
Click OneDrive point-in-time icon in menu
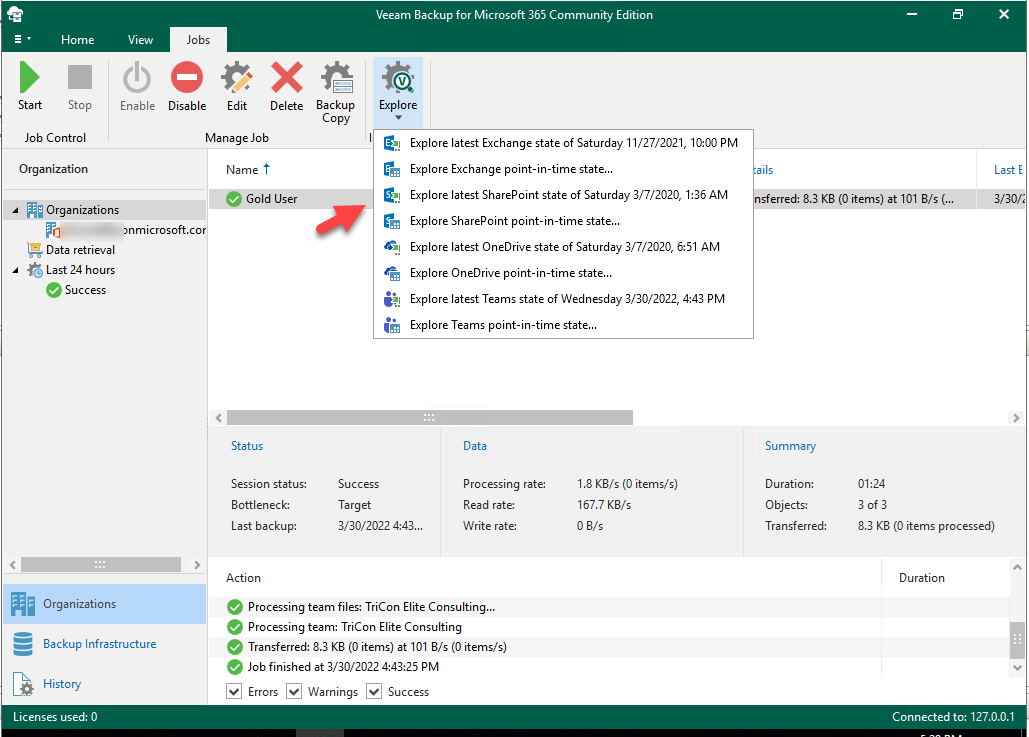(x=392, y=273)
